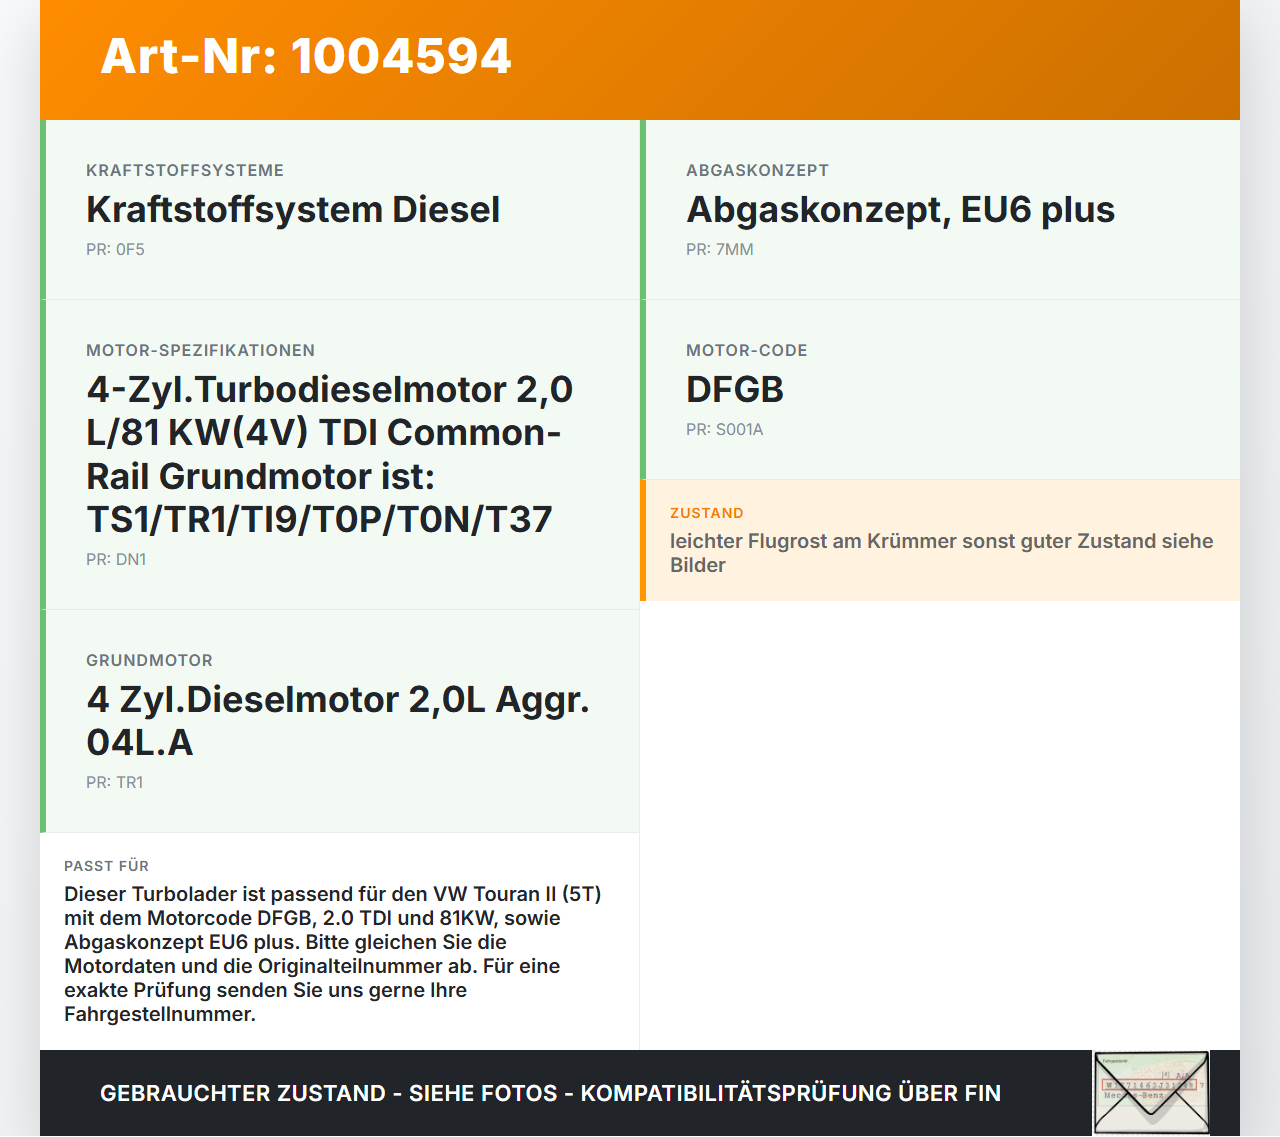Click the red-framed FIN number in the image

pos(1148,1085)
